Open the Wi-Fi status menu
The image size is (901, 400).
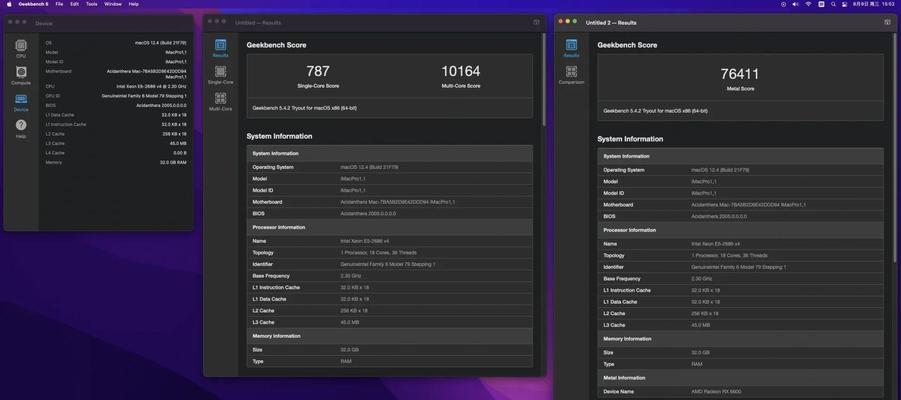pos(808,4)
